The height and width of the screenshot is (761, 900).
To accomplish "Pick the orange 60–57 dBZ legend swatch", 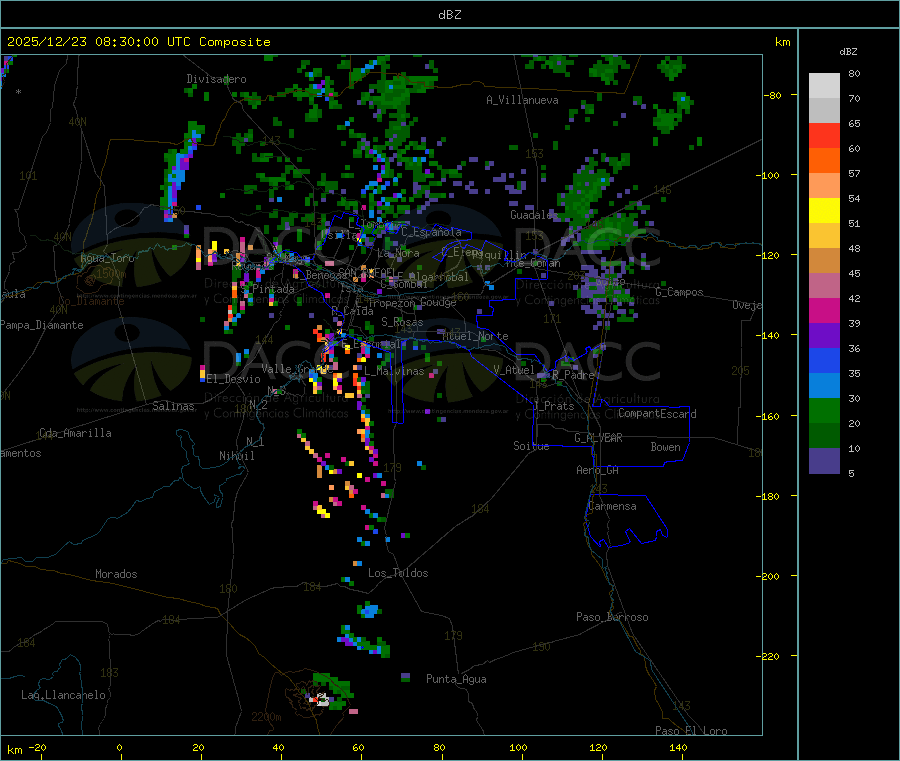I will tap(824, 161).
